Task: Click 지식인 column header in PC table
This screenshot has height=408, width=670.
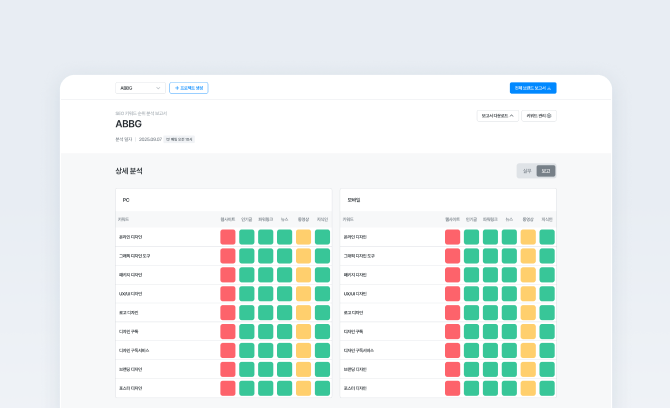Action: click(322, 220)
